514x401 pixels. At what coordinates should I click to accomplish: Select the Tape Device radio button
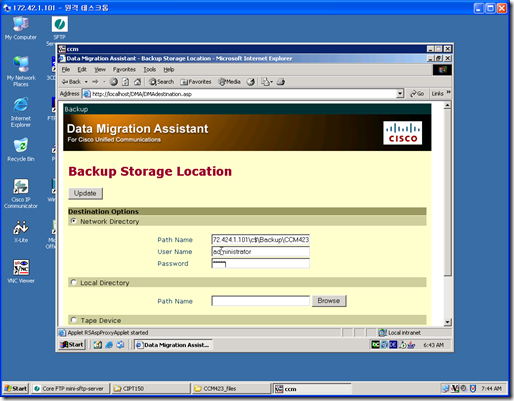(74, 320)
